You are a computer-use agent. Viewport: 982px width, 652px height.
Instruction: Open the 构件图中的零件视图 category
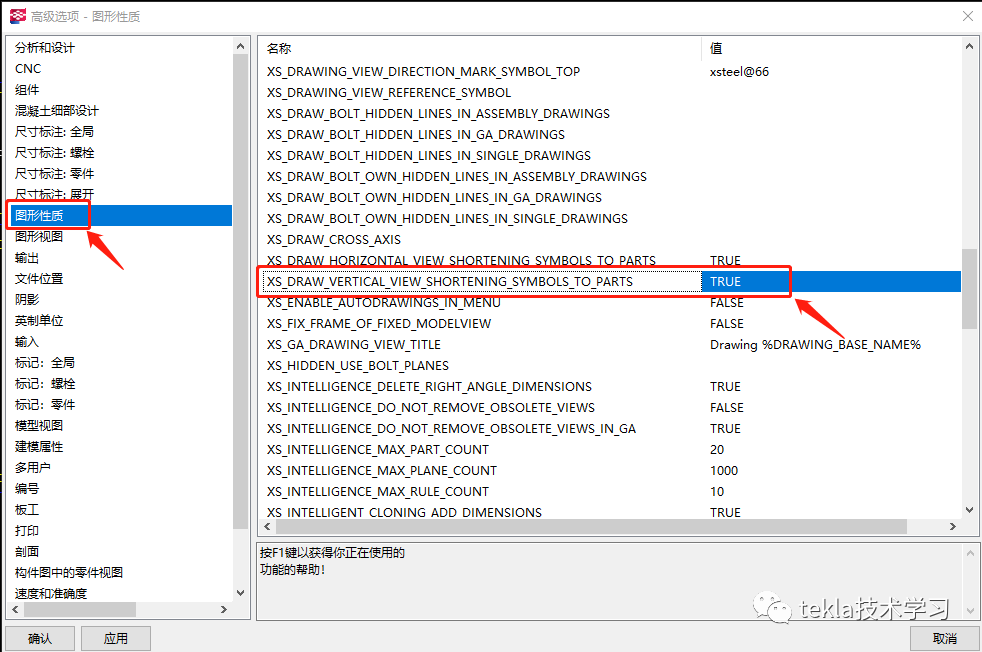[x=69, y=572]
